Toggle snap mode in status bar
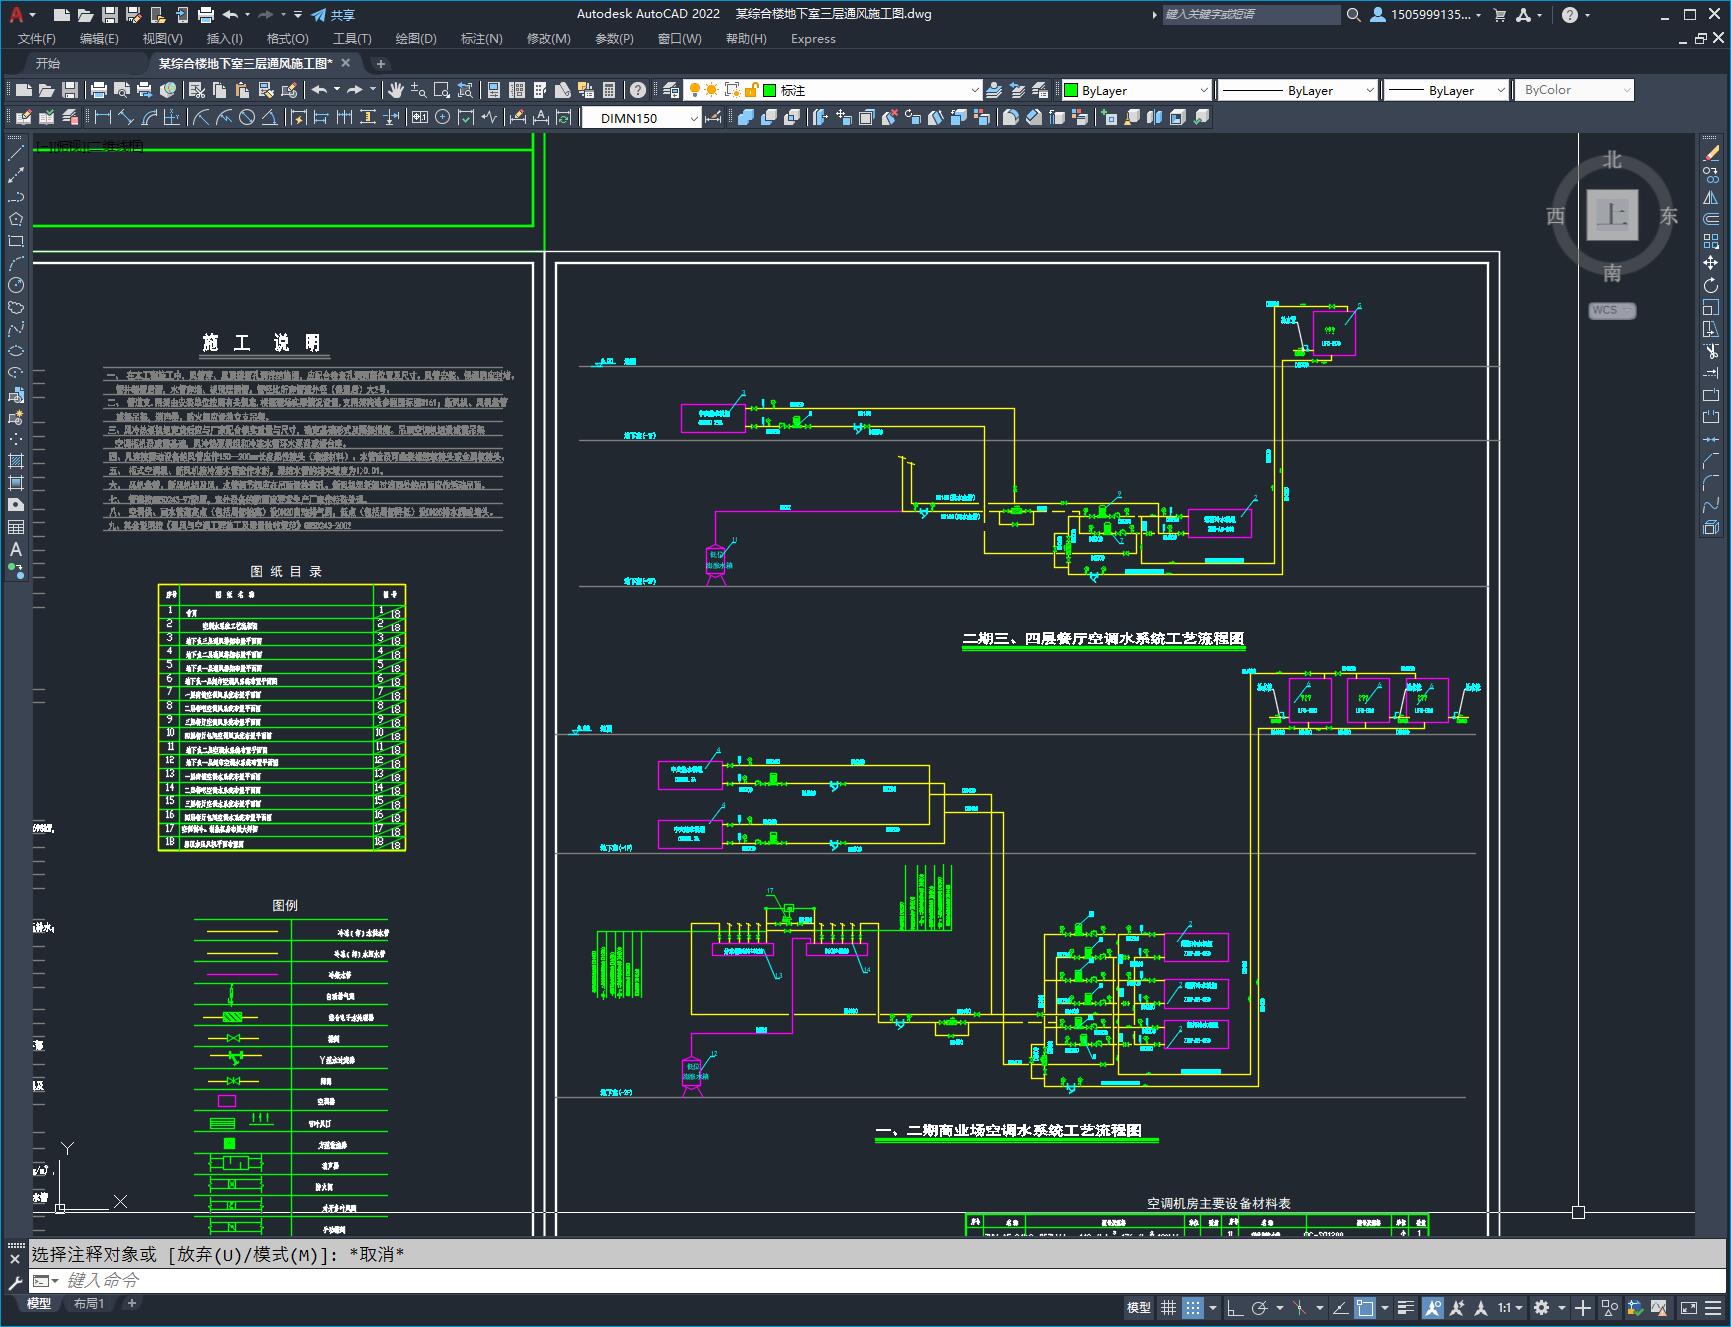The height and width of the screenshot is (1327, 1731). [1193, 1307]
